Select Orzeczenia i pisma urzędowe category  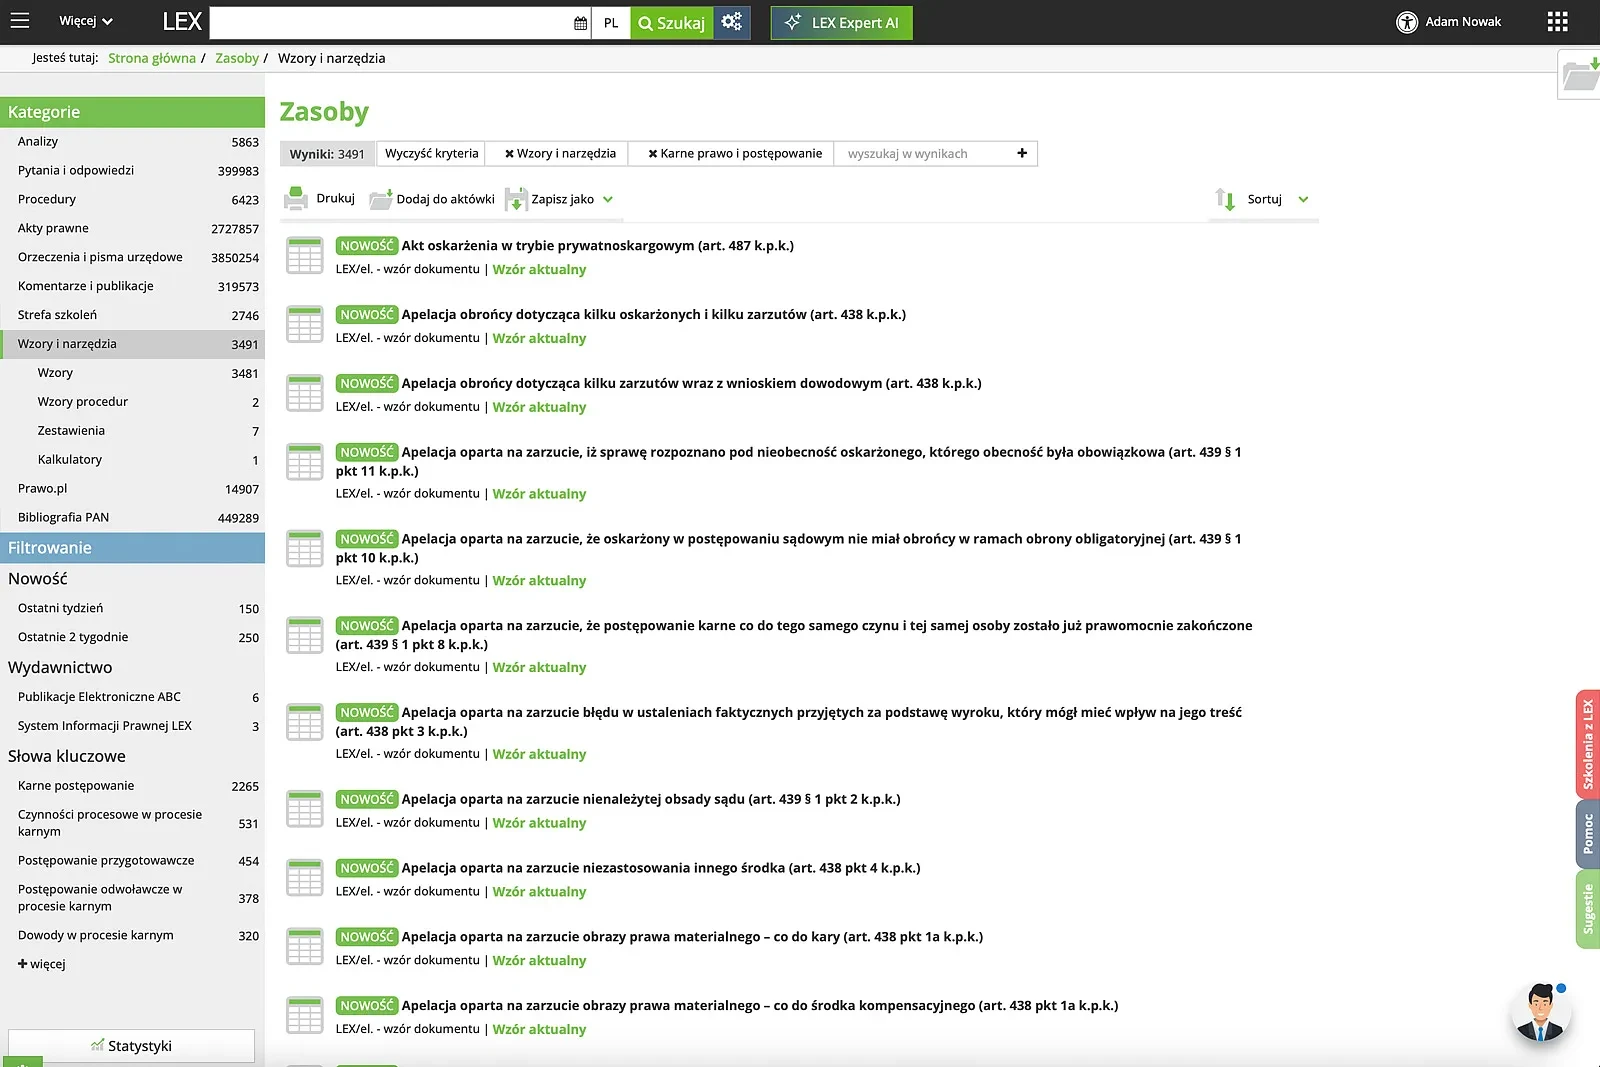132,258
